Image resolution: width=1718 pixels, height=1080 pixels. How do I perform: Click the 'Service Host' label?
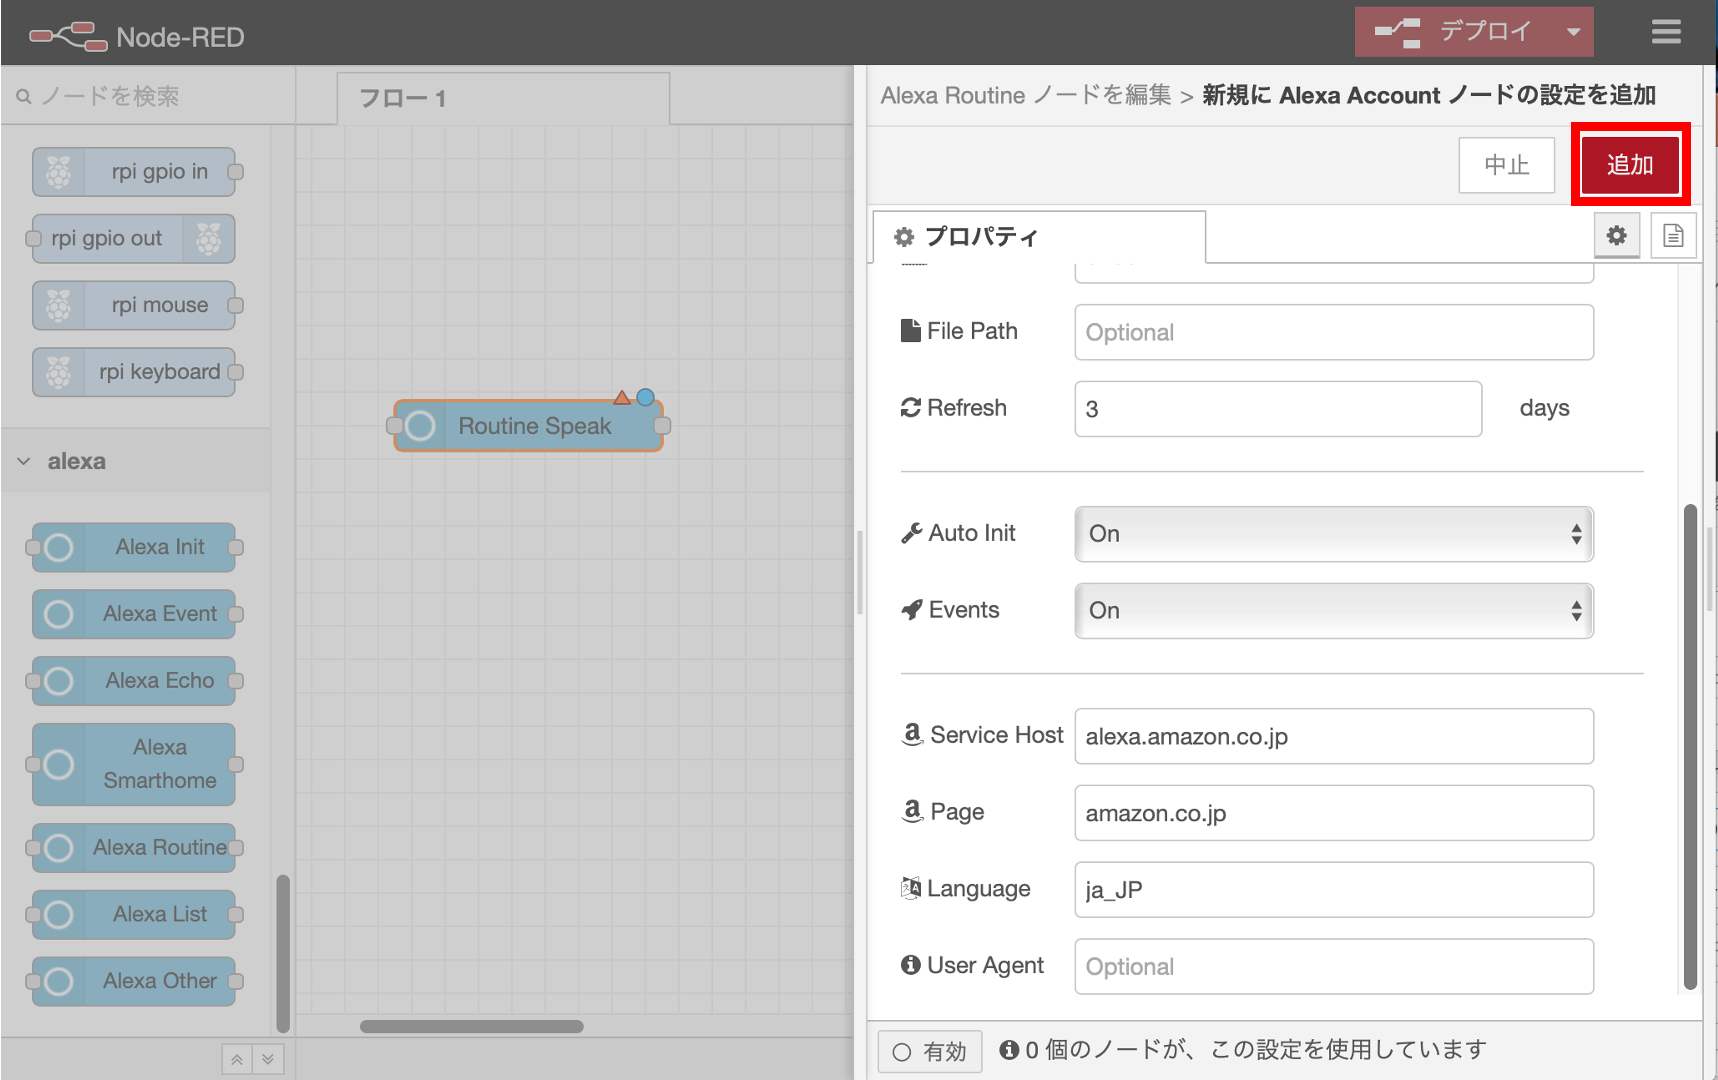996,735
